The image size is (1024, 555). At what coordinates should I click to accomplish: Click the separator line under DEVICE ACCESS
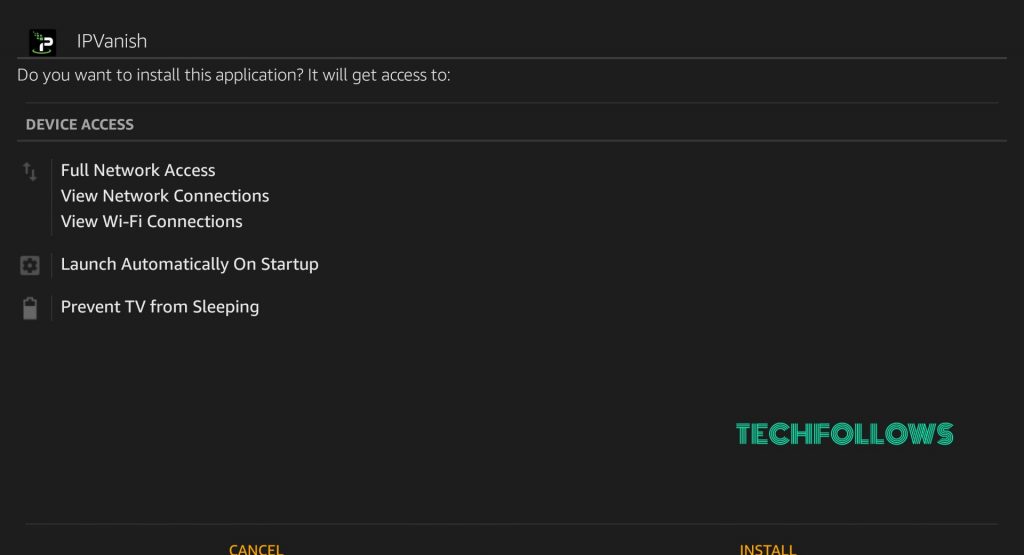512,140
